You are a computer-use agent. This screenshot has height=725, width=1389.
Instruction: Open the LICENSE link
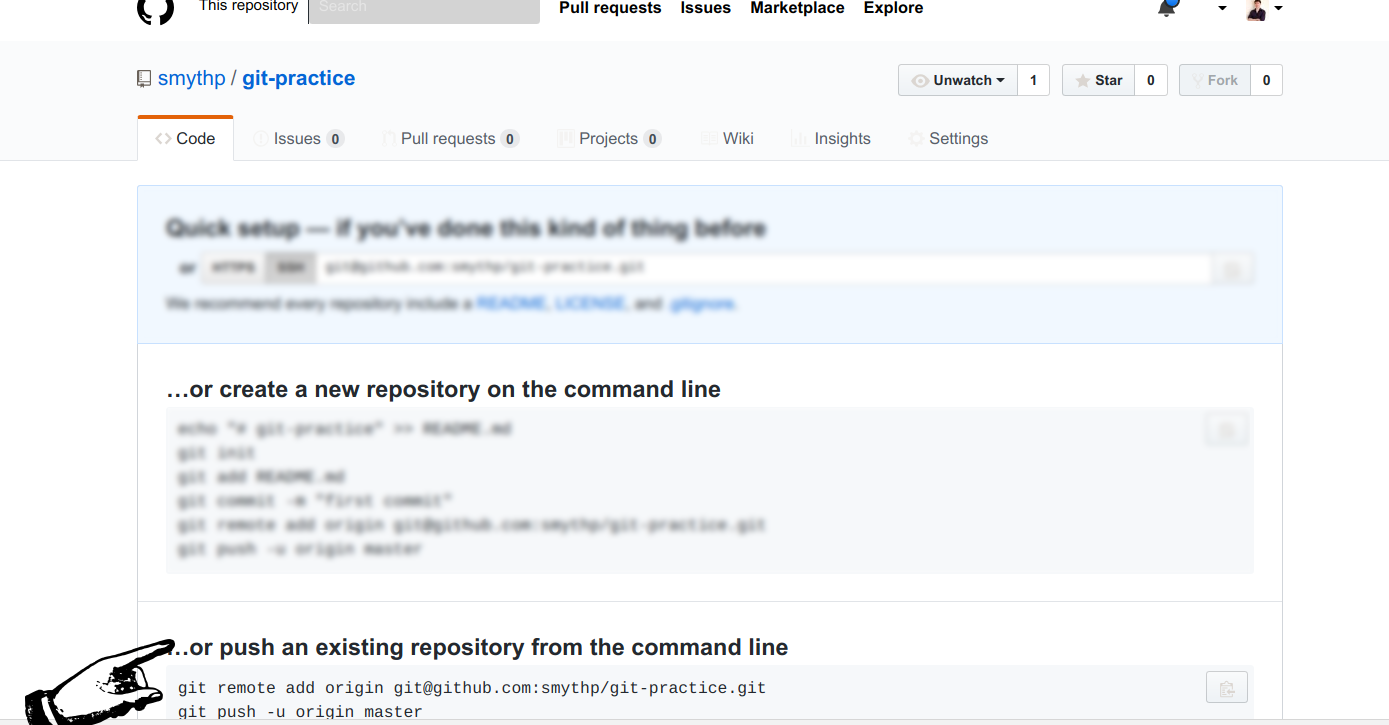point(590,303)
